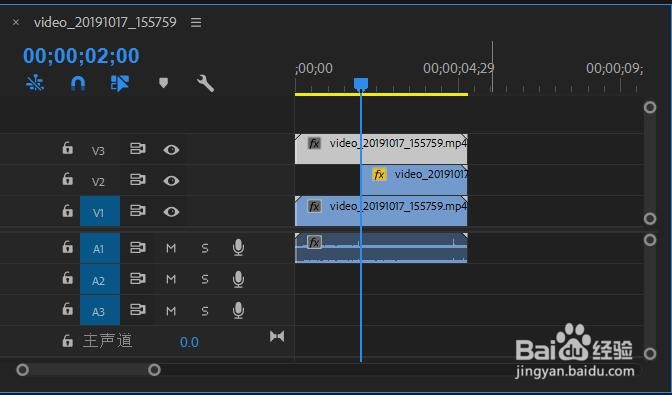Viewport: 672px width, 395px height.
Task: Open sequence panel menu hamburger icon
Action: point(196,22)
